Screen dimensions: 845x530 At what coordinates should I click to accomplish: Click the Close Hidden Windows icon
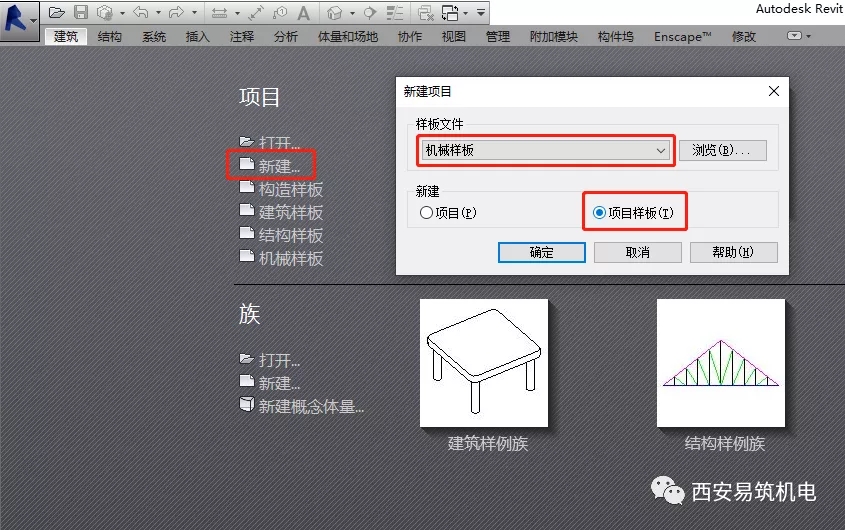pyautogui.click(x=426, y=12)
